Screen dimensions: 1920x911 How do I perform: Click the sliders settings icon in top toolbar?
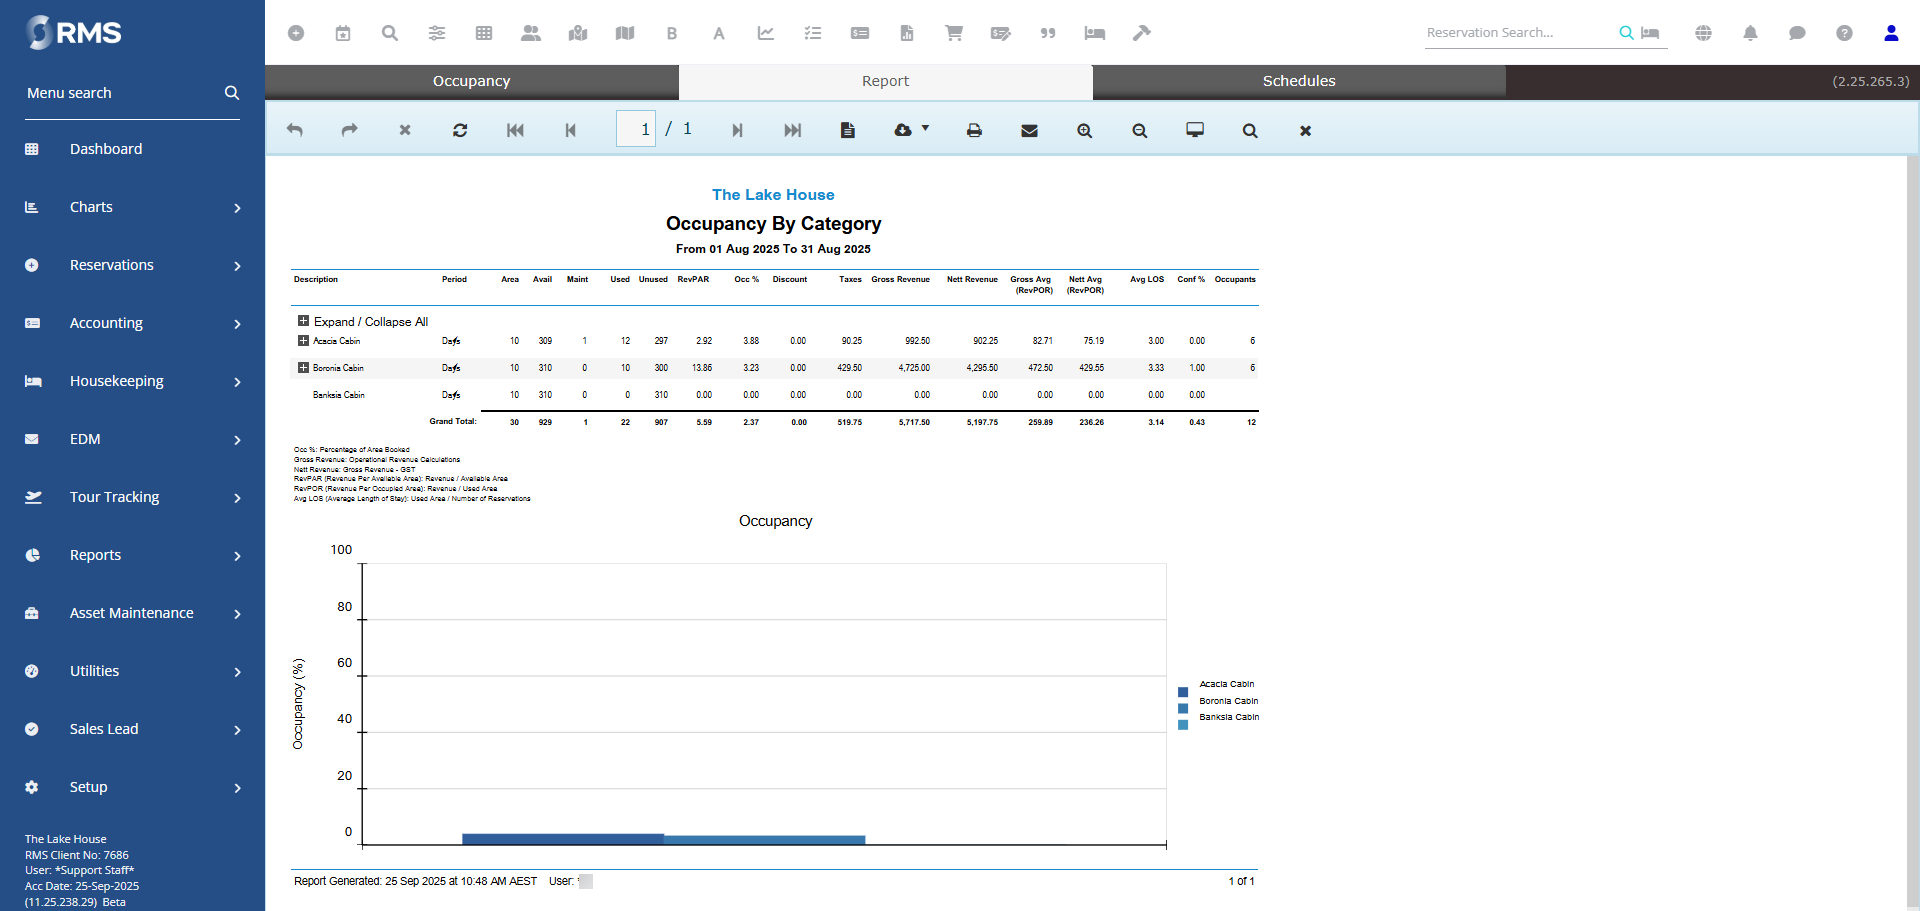[x=437, y=33]
